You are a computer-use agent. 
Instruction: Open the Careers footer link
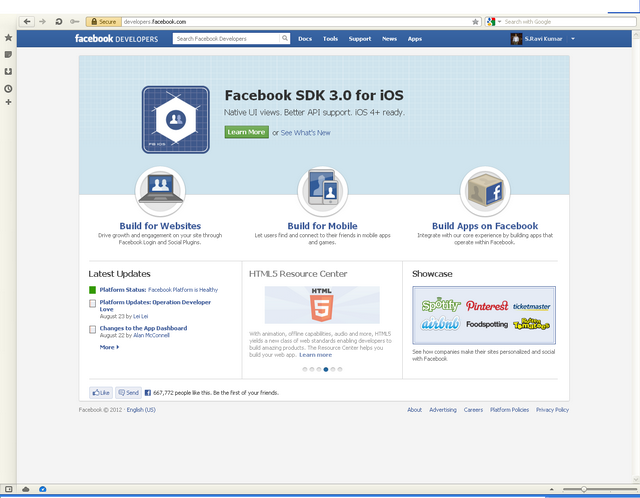(x=473, y=410)
